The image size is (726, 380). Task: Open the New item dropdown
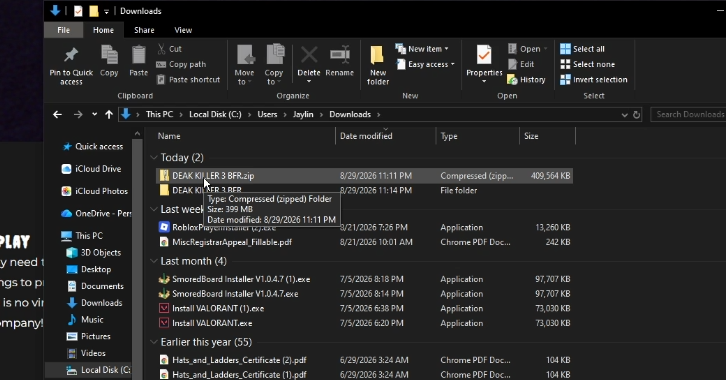[422, 49]
